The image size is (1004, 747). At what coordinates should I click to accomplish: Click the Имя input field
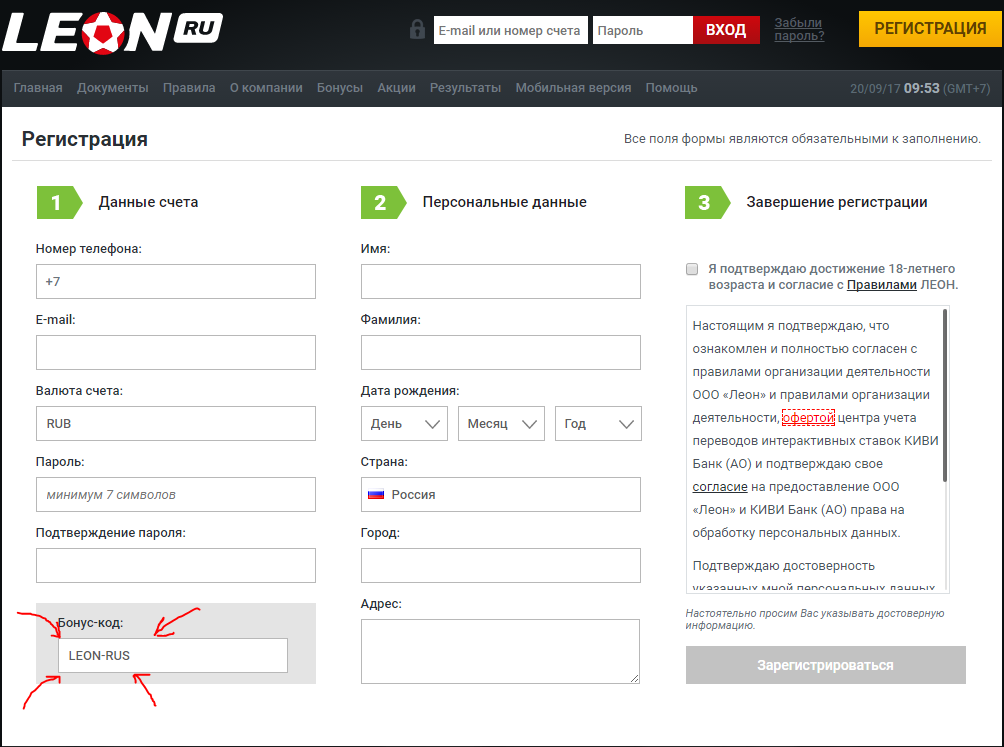pos(501,282)
